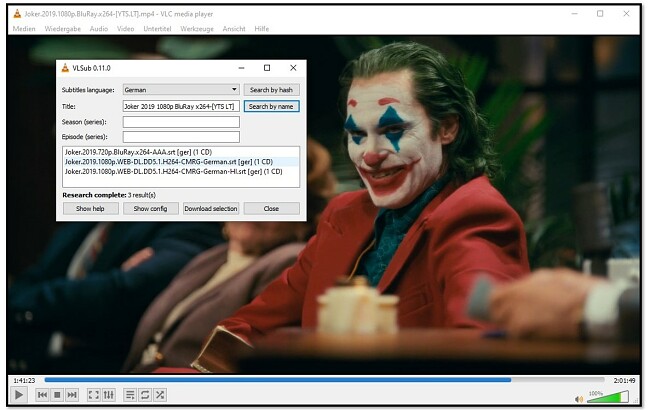Open the Wiedergabe menu
Screen dimensions: 650x410
coord(63,29)
